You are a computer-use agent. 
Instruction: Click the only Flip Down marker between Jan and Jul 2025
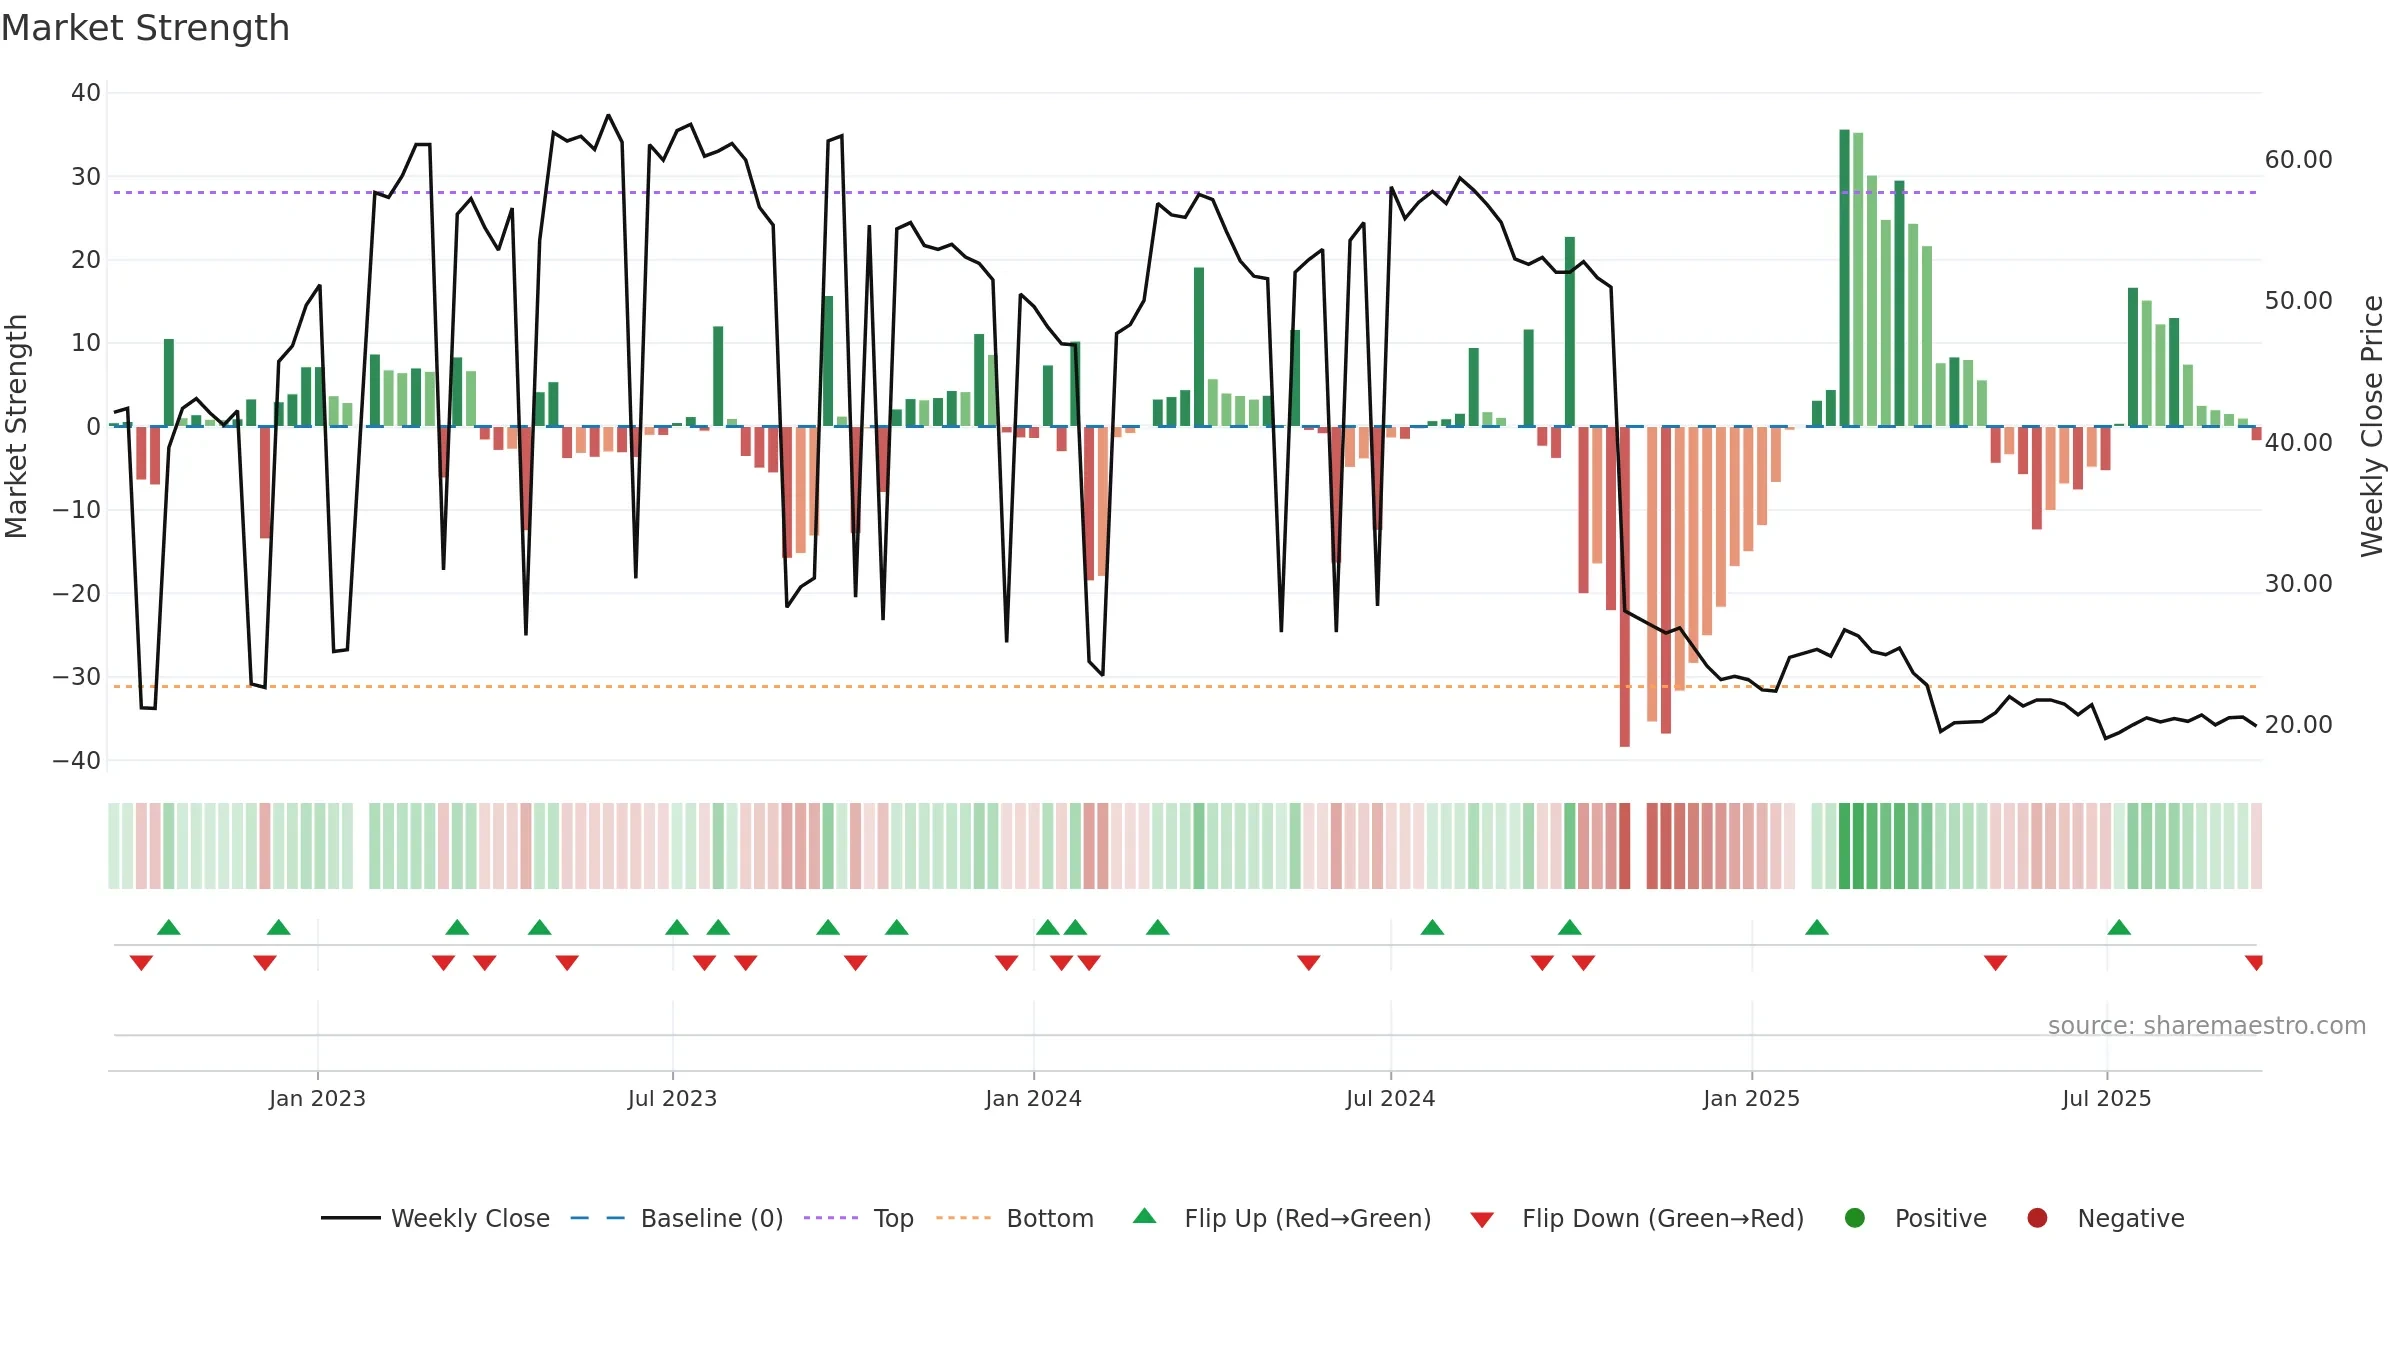pos(1995,962)
